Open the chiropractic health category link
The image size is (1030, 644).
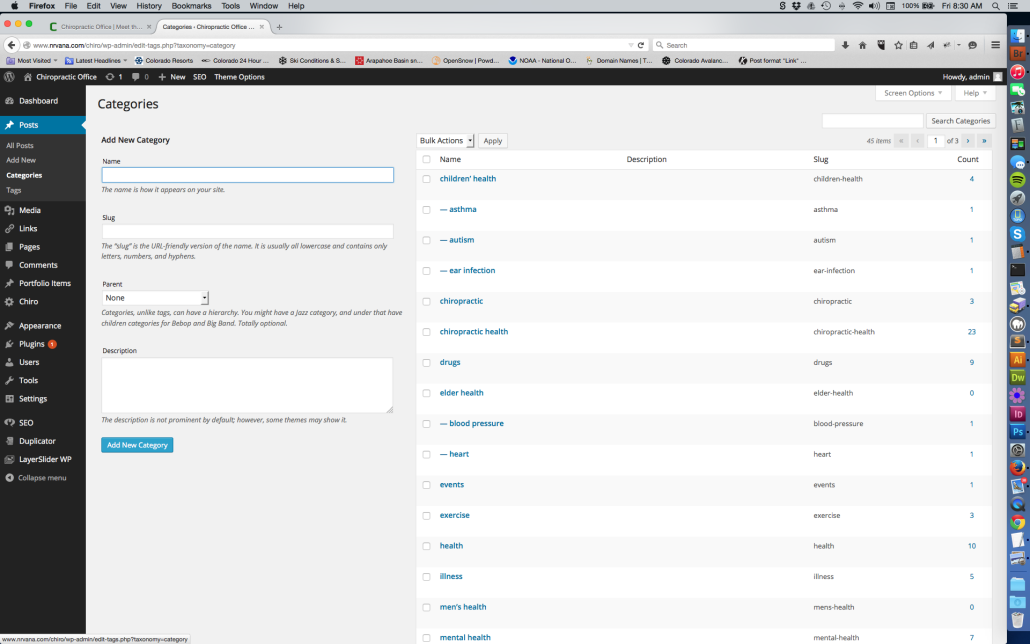click(x=474, y=332)
